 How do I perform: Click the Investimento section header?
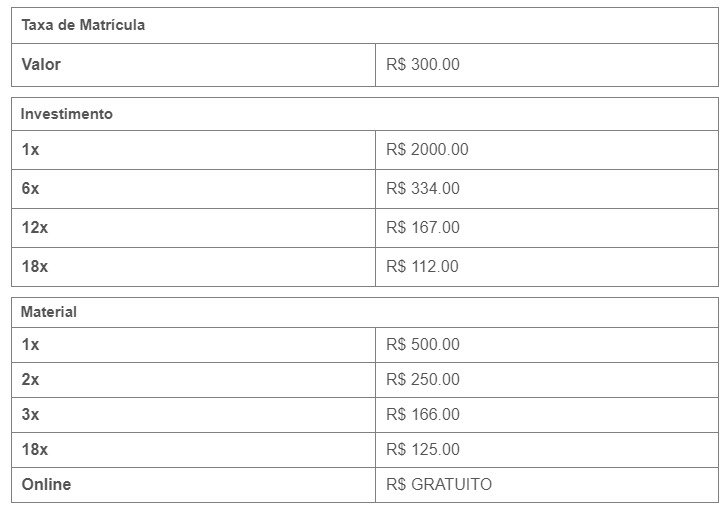pyautogui.click(x=66, y=114)
